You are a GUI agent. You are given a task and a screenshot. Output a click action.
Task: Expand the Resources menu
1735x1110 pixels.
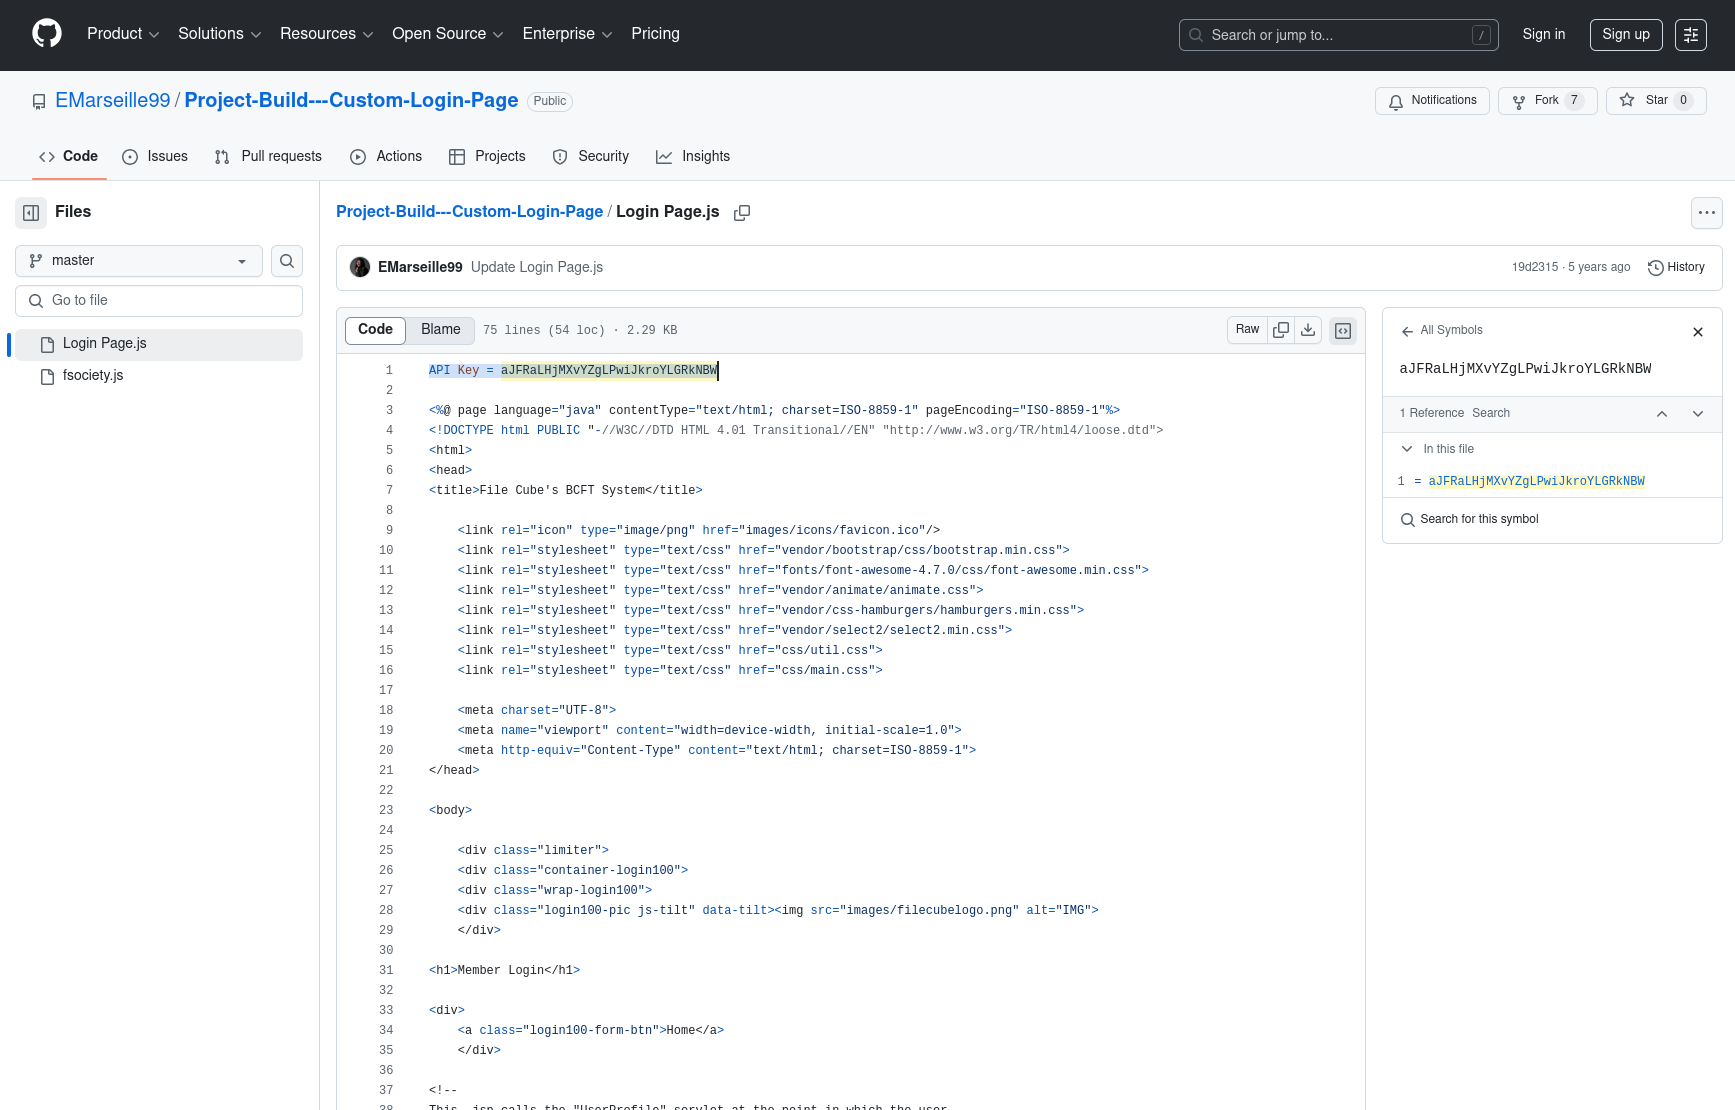point(326,34)
